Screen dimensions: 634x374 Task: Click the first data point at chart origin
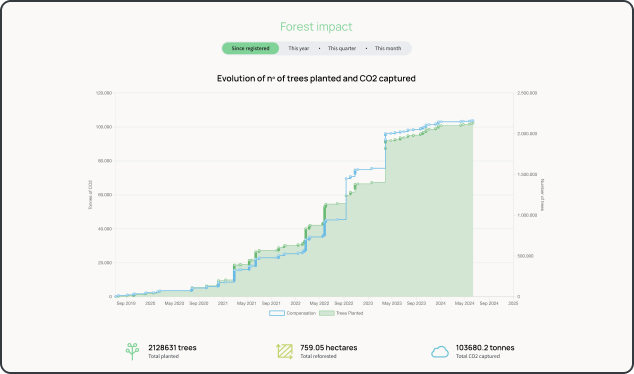[x=116, y=296]
